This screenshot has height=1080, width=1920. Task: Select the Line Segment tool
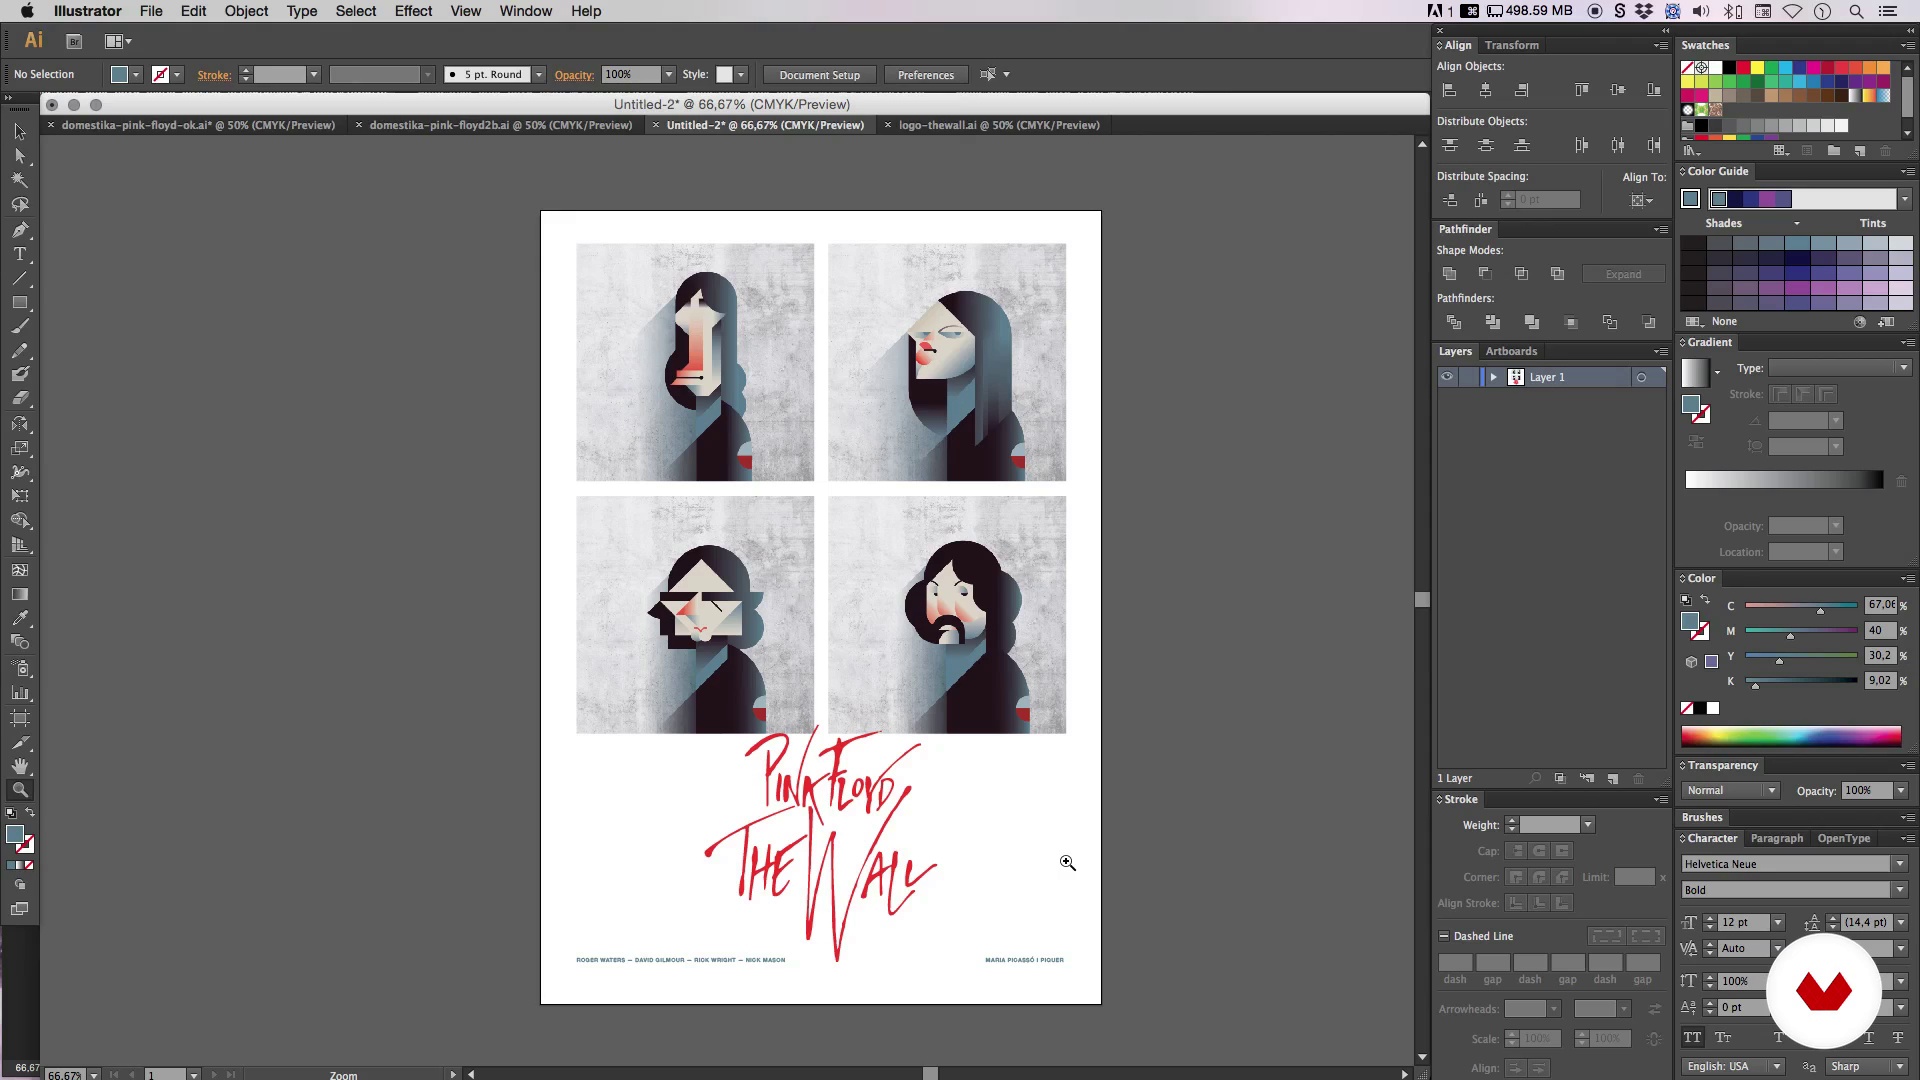[19, 278]
